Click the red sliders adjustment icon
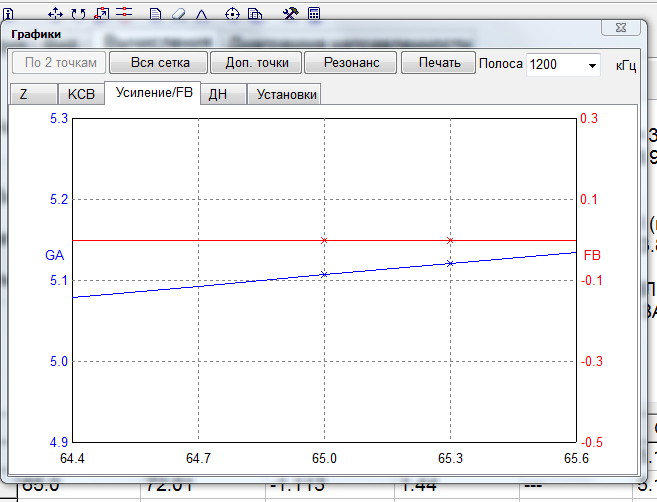The width and height of the screenshot is (657, 502). click(x=124, y=12)
